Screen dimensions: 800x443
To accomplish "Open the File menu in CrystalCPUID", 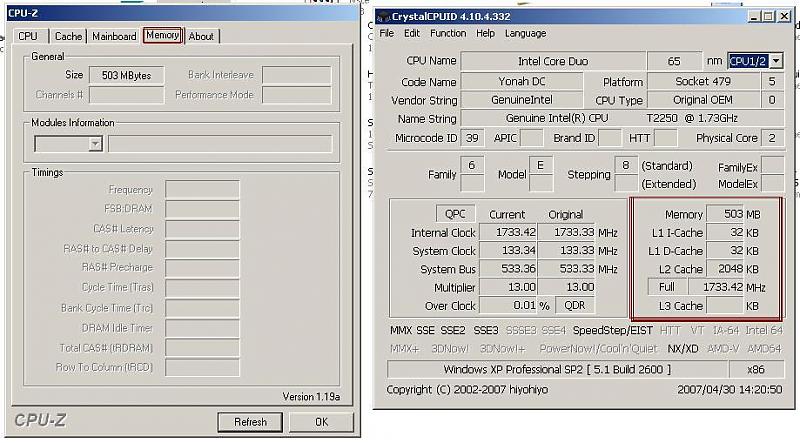I will coord(387,33).
